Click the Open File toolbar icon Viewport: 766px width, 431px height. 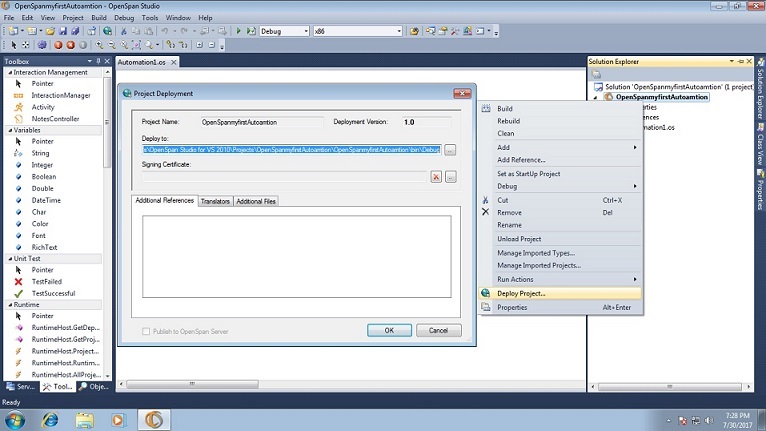(50, 31)
